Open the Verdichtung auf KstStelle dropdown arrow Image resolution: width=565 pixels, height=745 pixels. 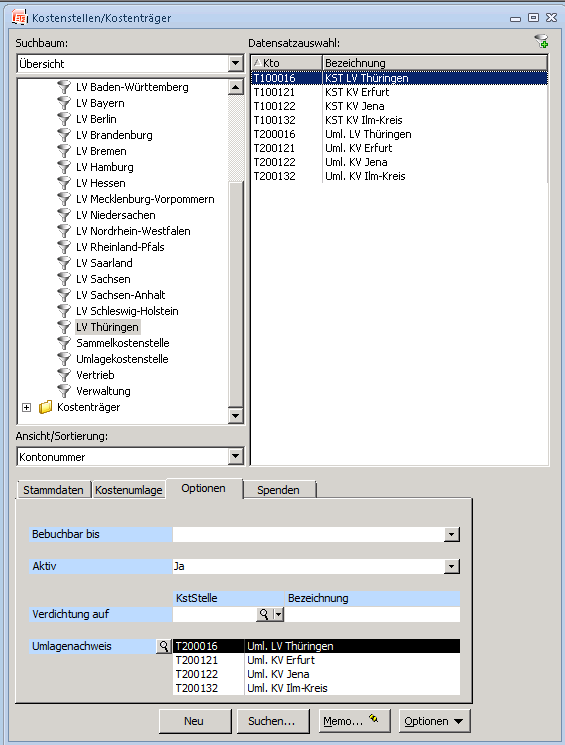coord(278,614)
